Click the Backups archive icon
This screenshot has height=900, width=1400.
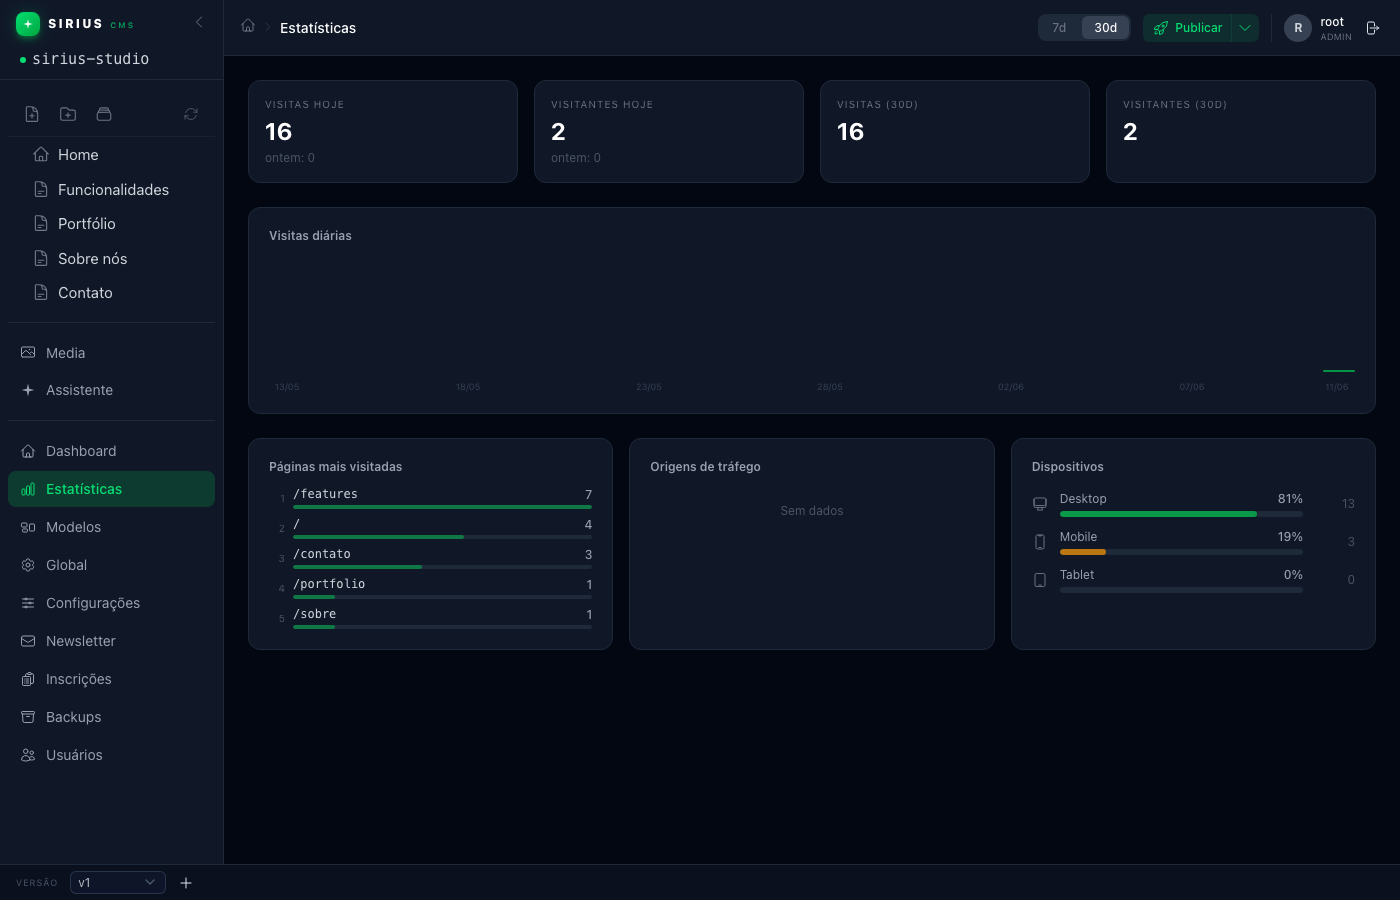28,717
